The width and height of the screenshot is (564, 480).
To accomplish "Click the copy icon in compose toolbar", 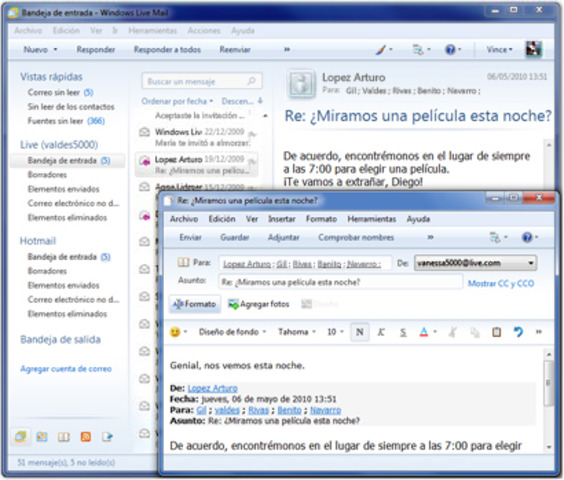I will tap(475, 332).
